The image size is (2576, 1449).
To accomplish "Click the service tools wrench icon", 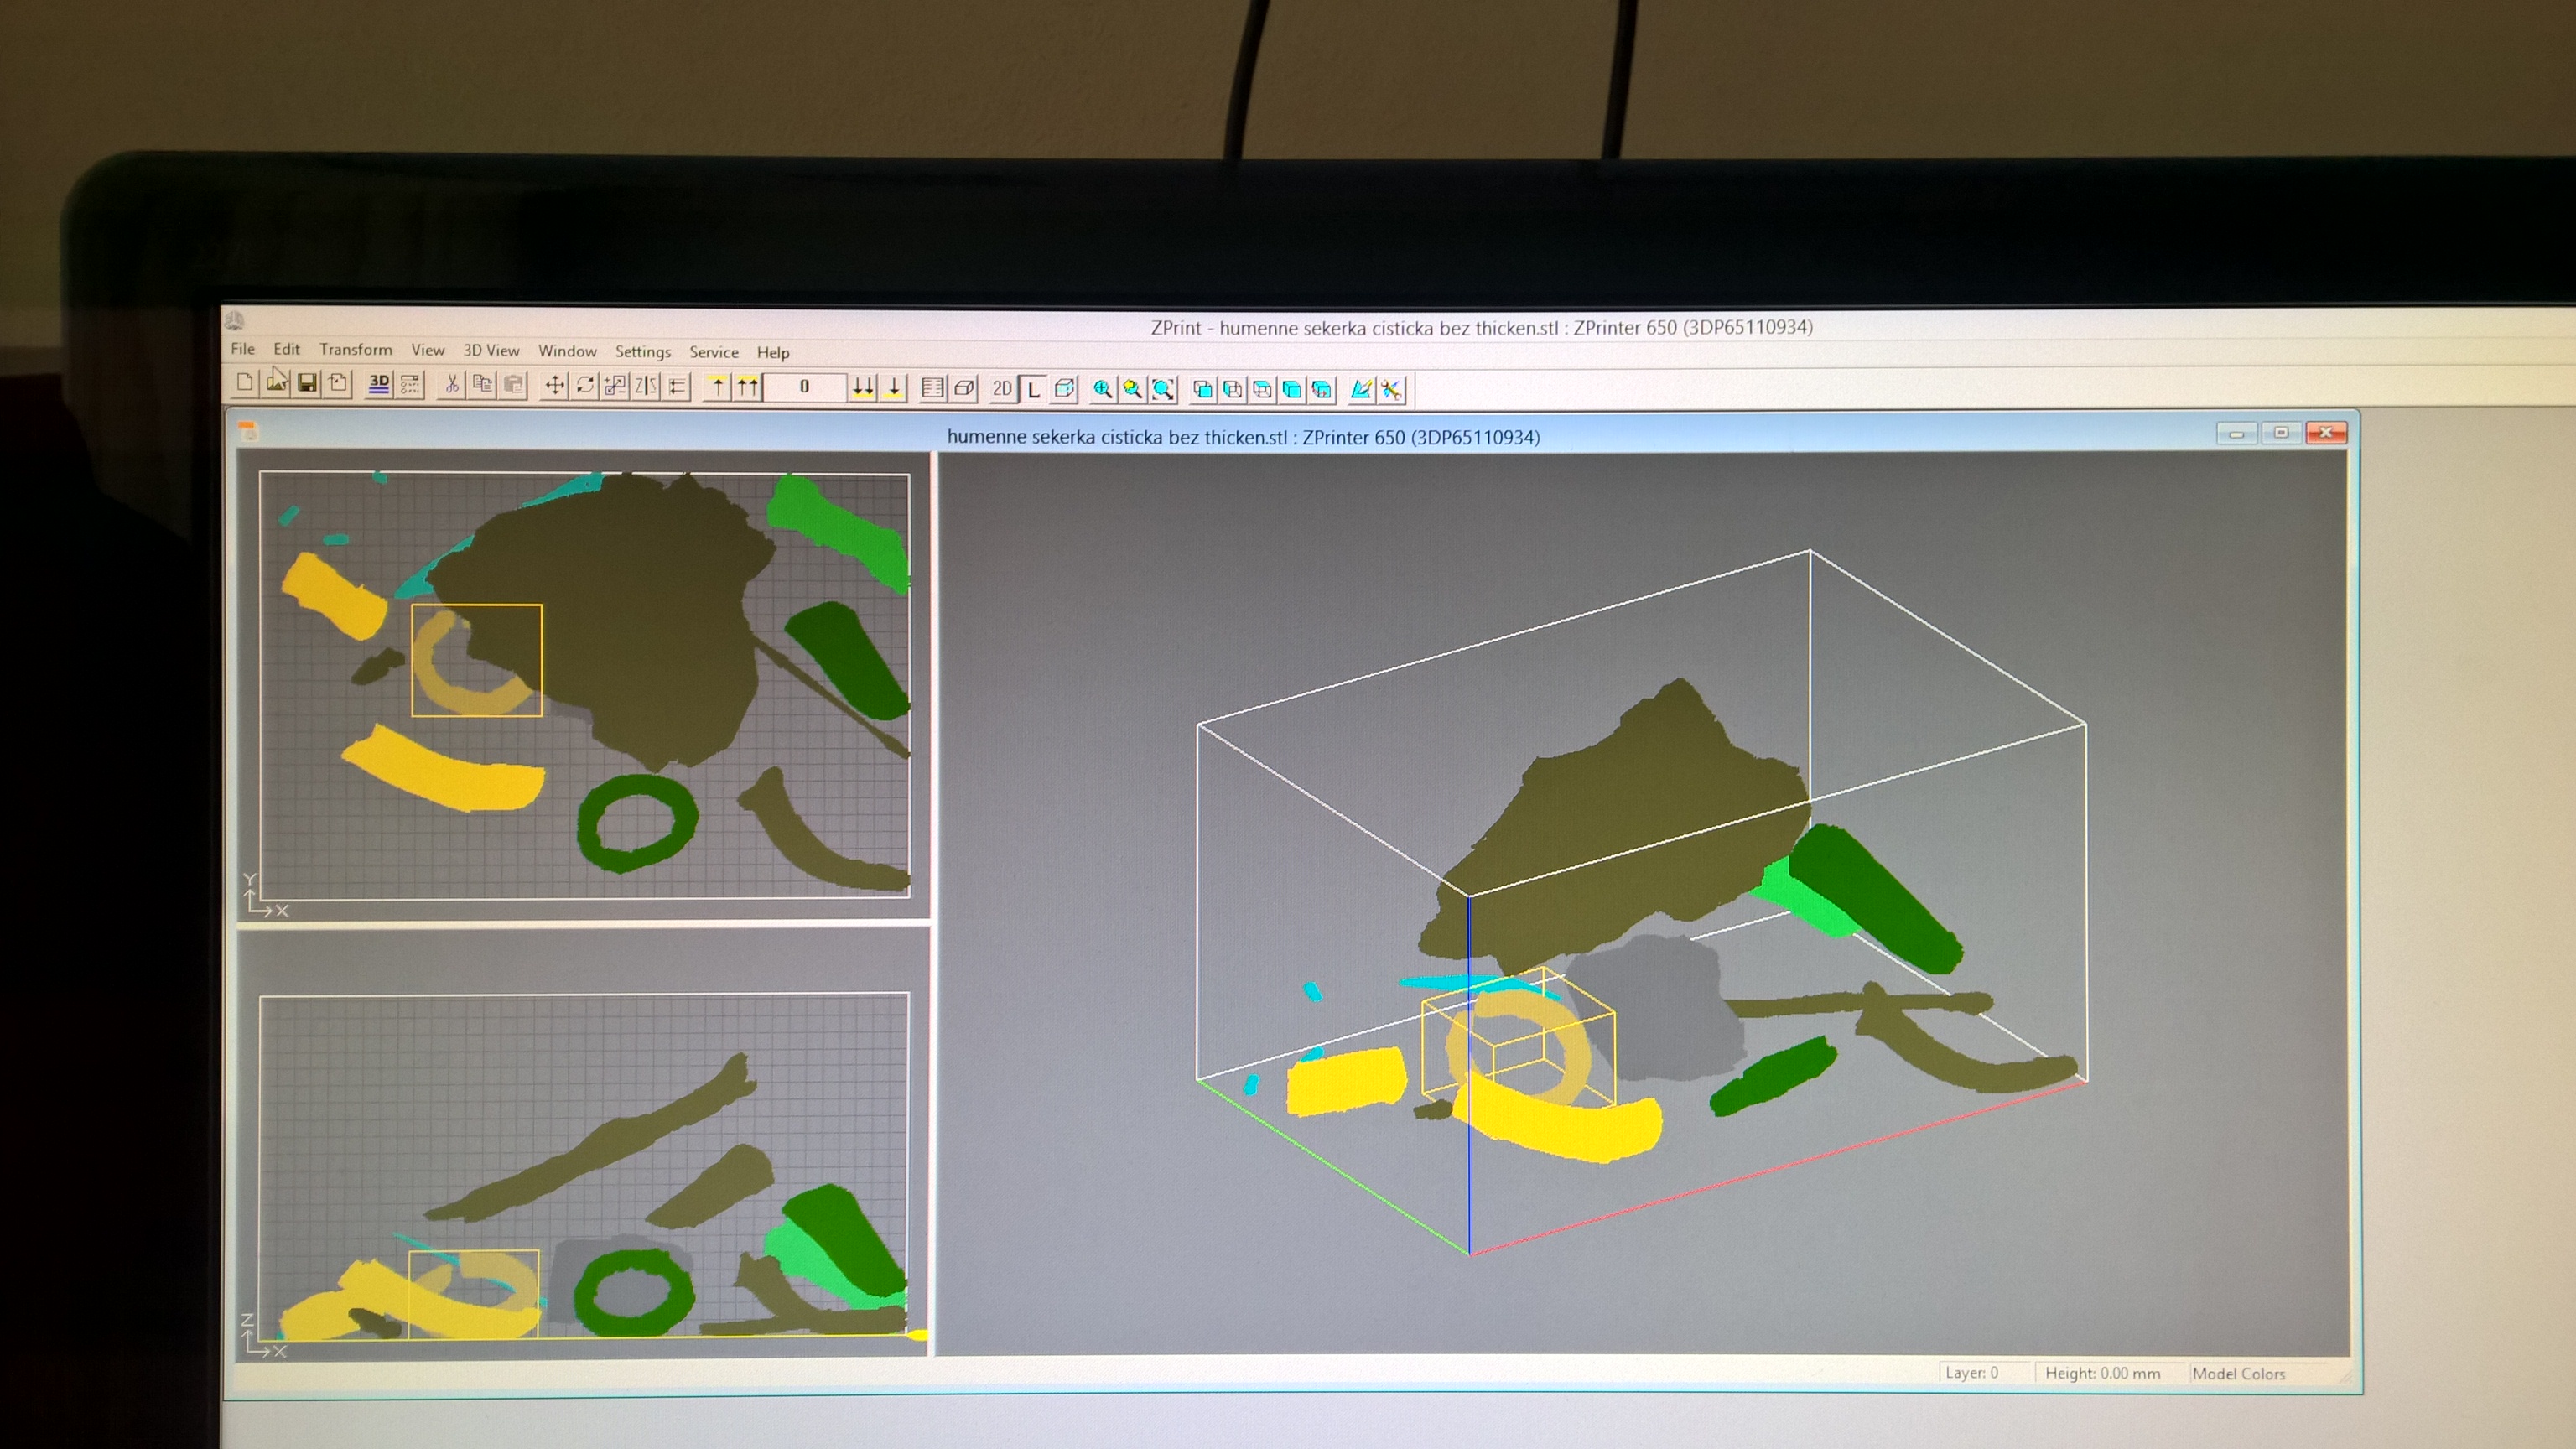I will click(x=1392, y=390).
